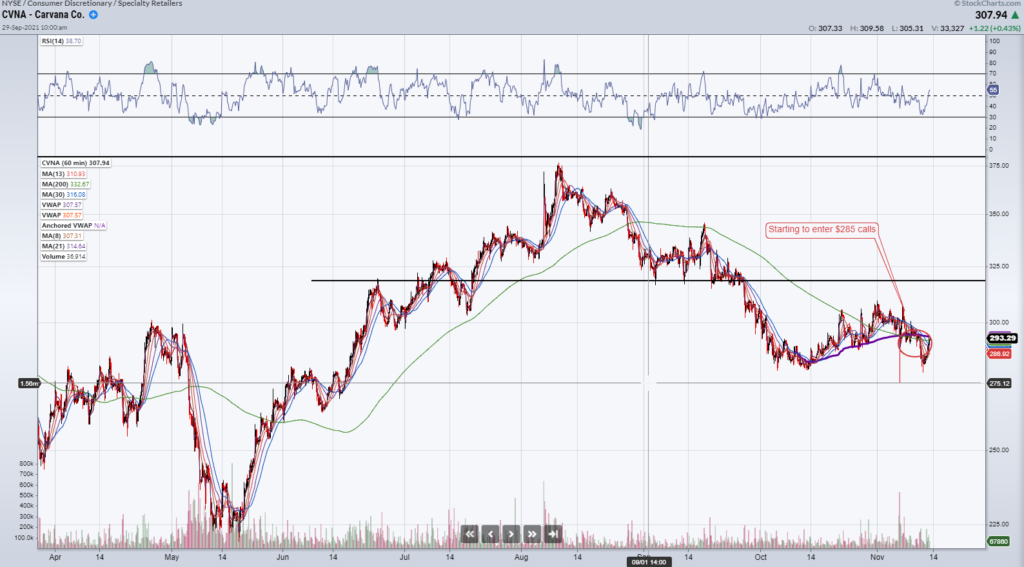Click the Nov label on date axis
This screenshot has width=1024, height=567.
click(x=877, y=557)
